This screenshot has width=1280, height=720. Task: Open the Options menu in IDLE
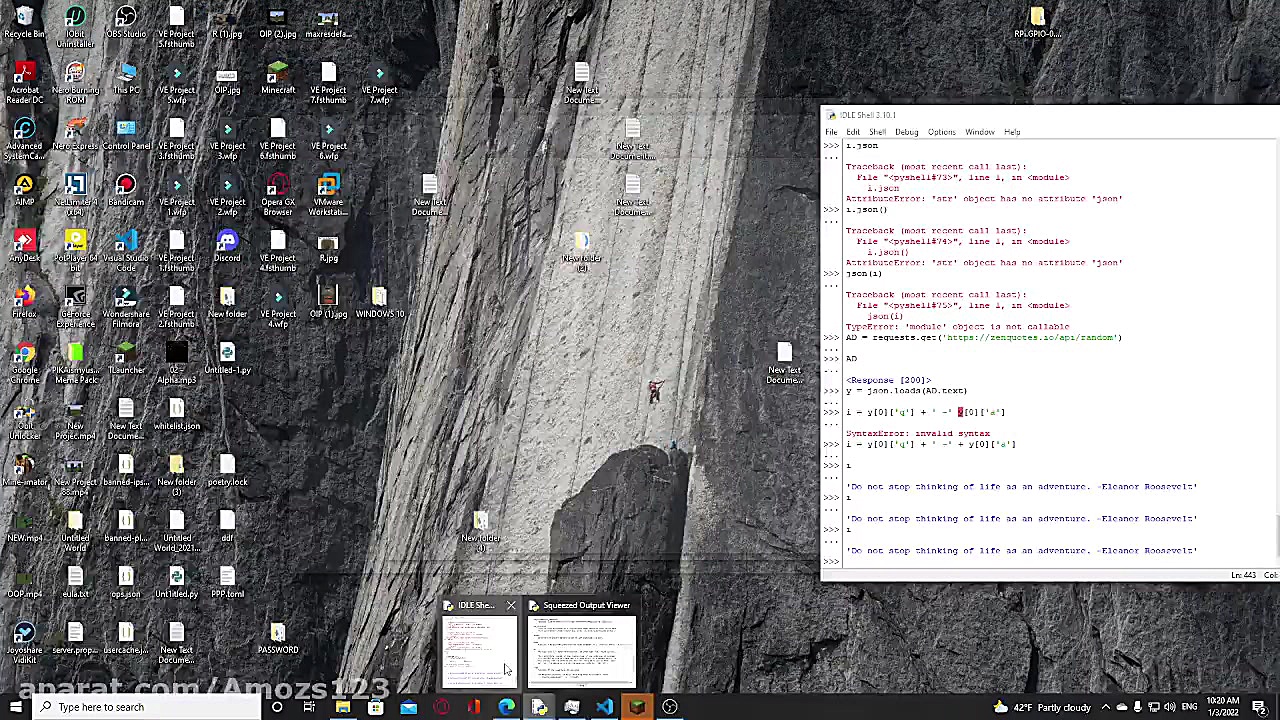click(941, 132)
